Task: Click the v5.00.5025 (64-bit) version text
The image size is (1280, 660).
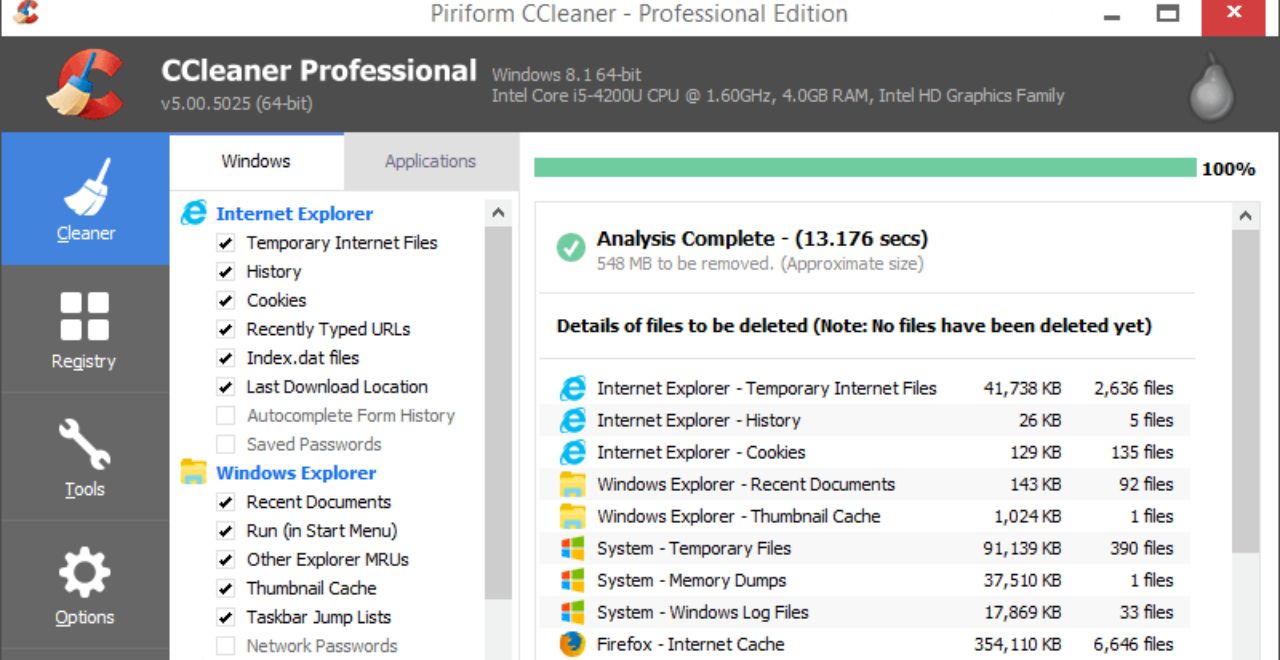Action: coord(237,103)
